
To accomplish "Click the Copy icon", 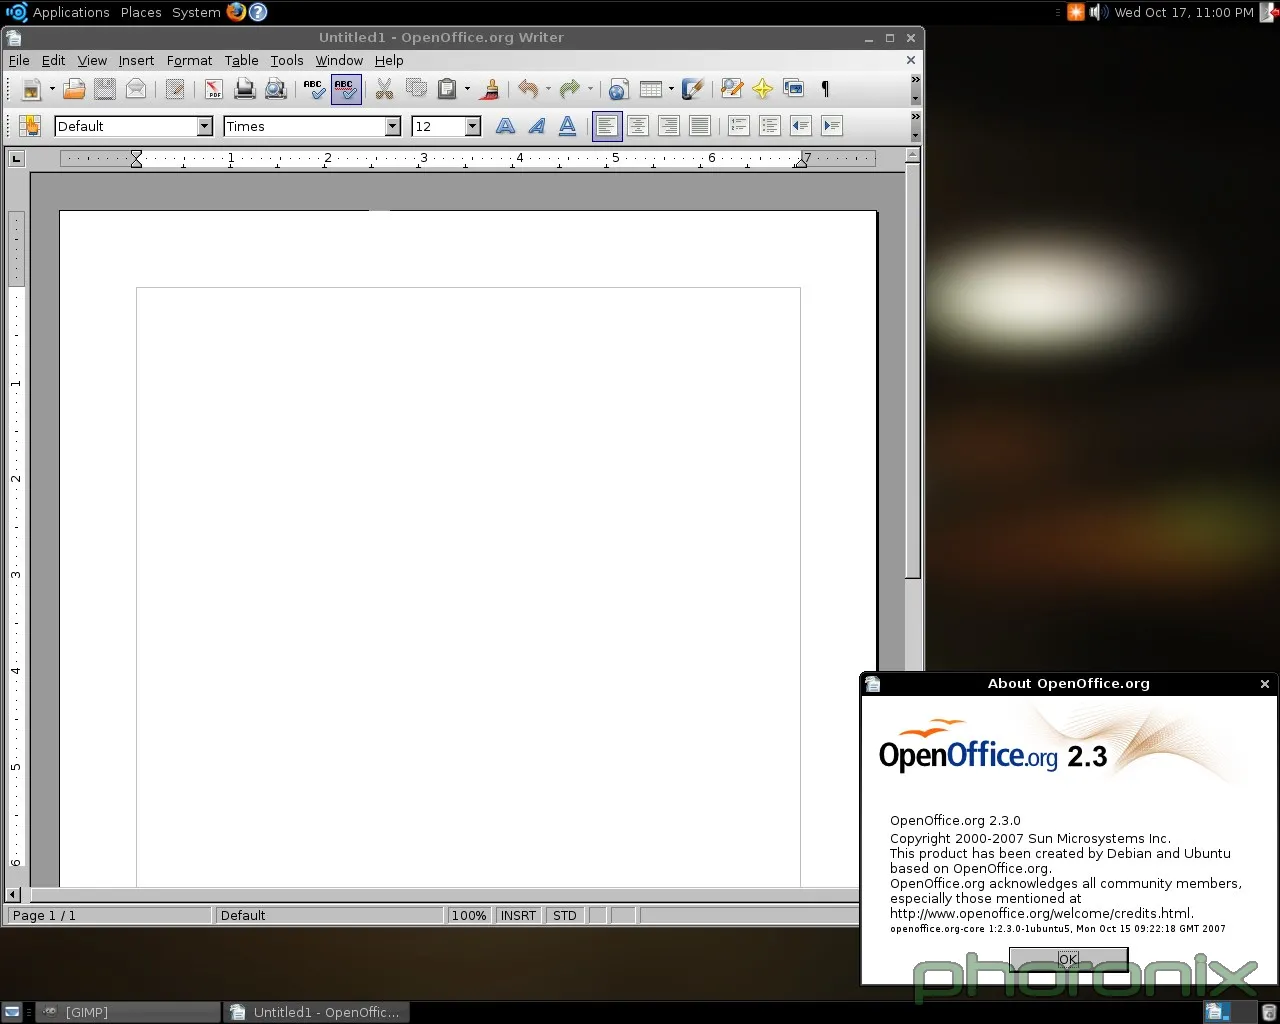I will tap(416, 89).
